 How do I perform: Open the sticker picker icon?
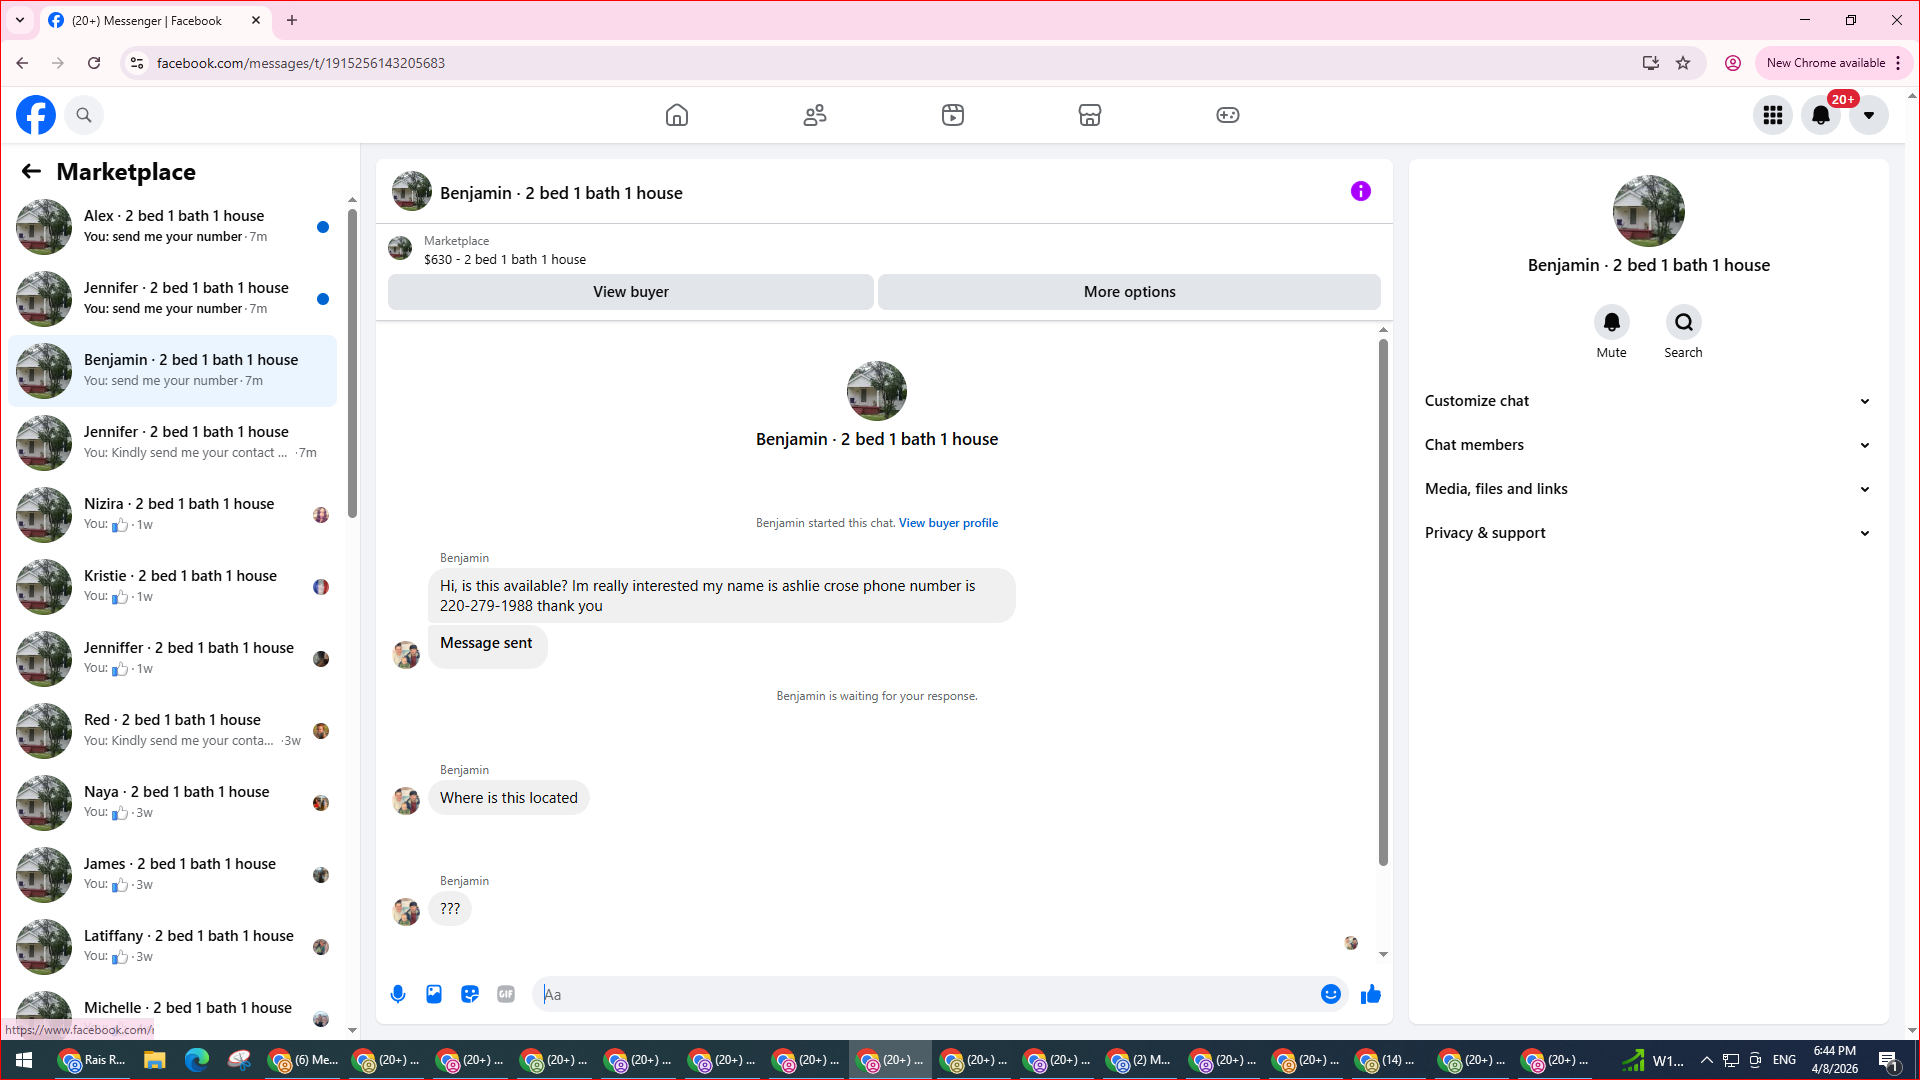[x=470, y=994]
